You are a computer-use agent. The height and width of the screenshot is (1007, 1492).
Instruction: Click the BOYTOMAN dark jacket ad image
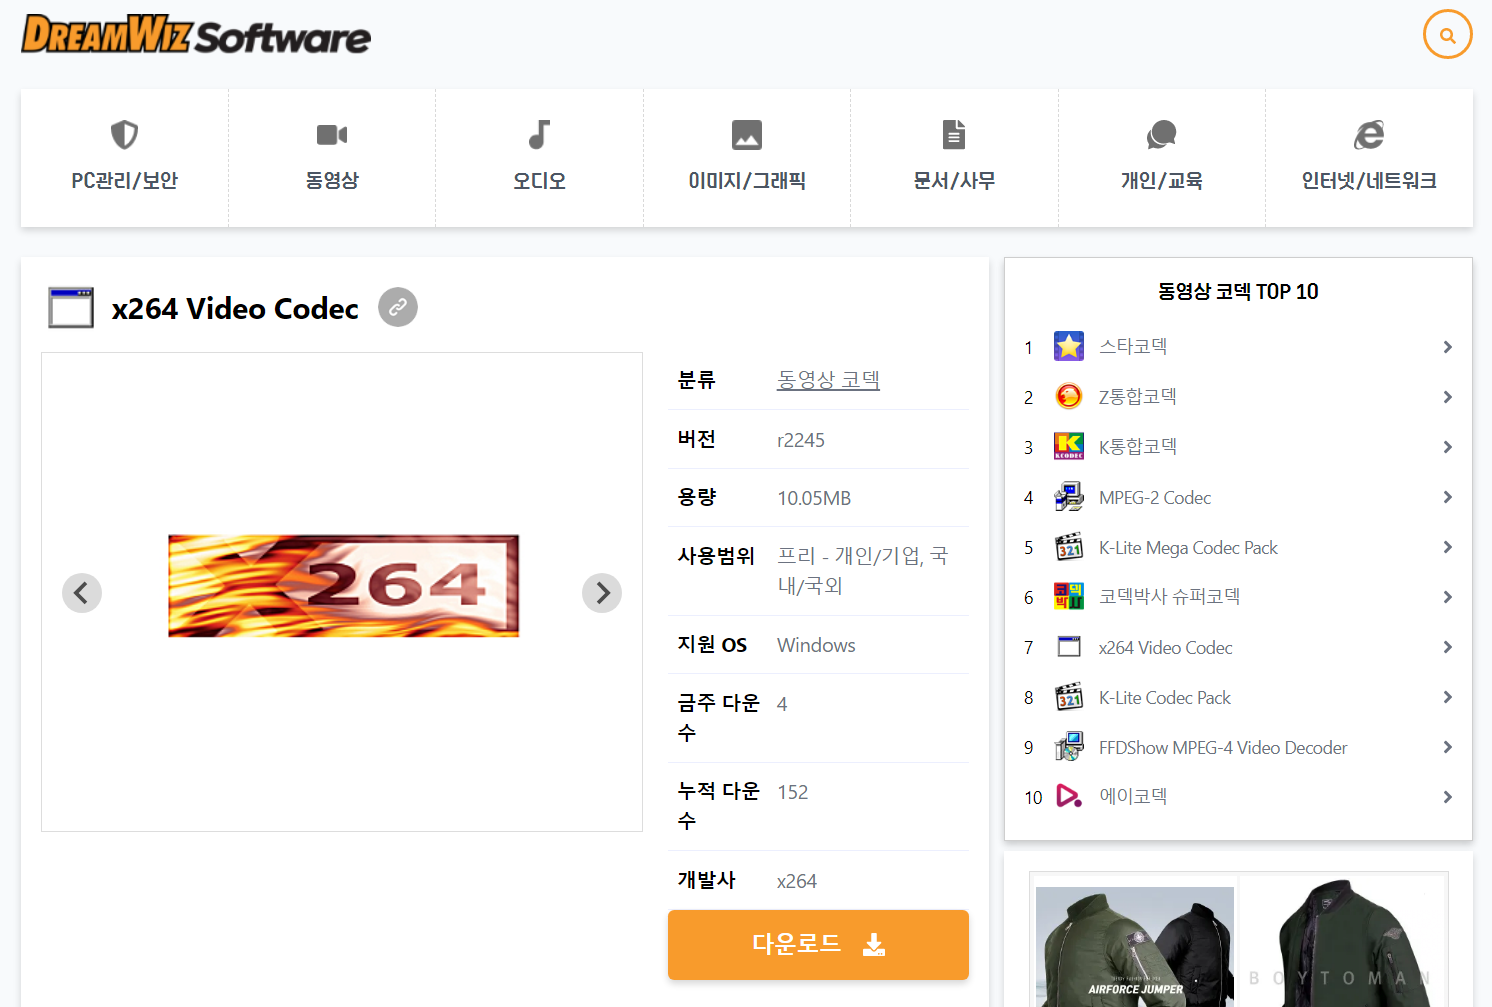[x=1342, y=943]
